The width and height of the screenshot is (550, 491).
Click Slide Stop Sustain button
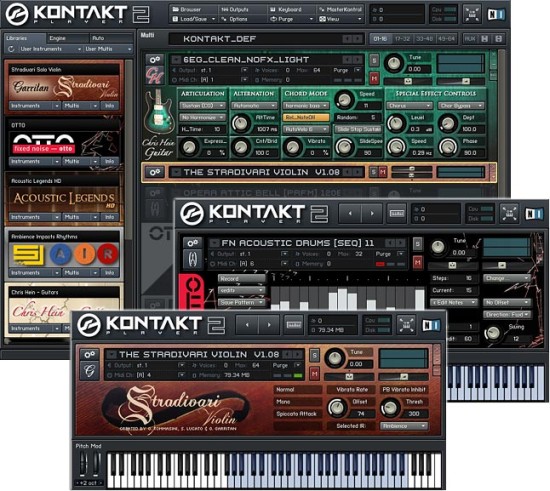coord(358,129)
